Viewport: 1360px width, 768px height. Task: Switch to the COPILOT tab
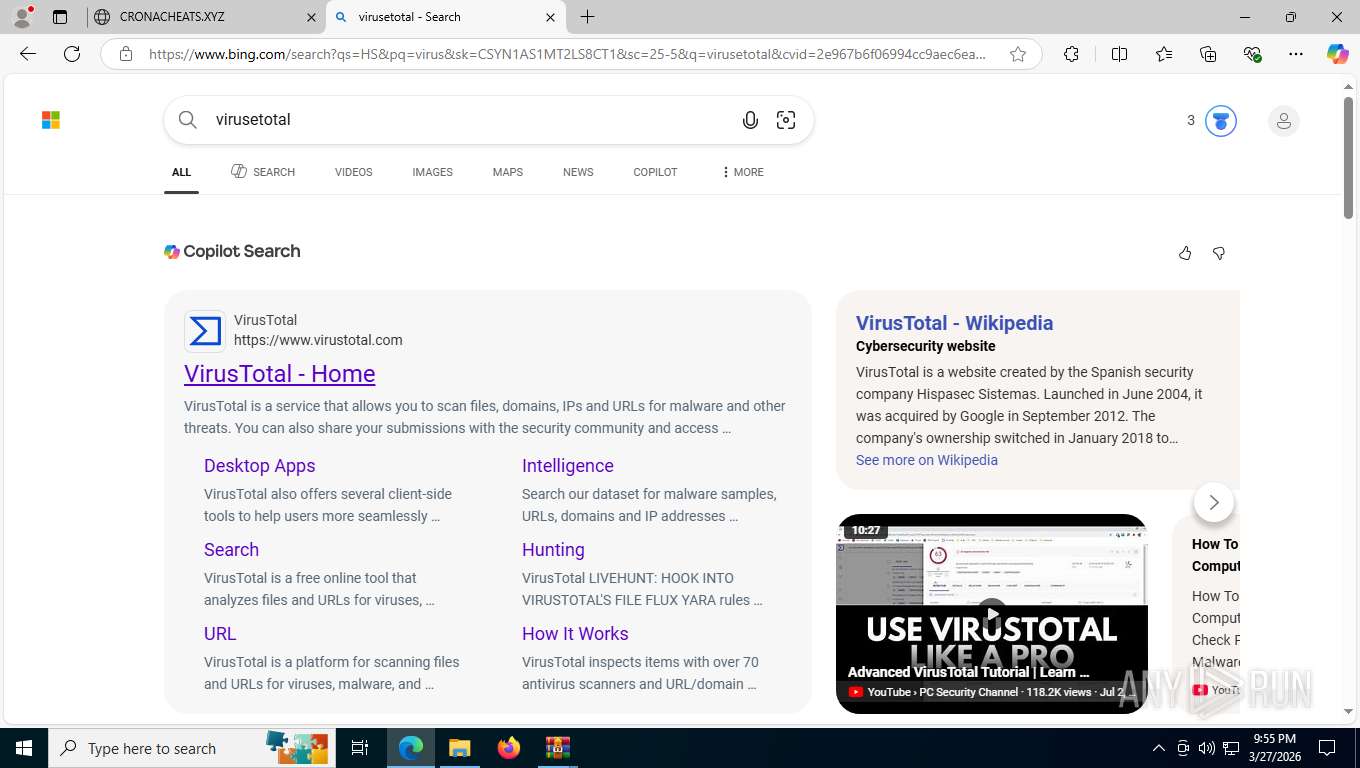click(655, 172)
